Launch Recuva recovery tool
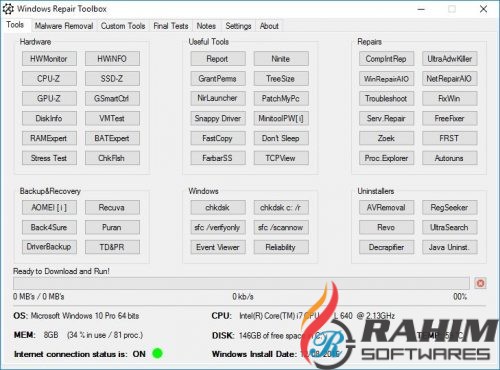This screenshot has height=370, width=500. (112, 207)
